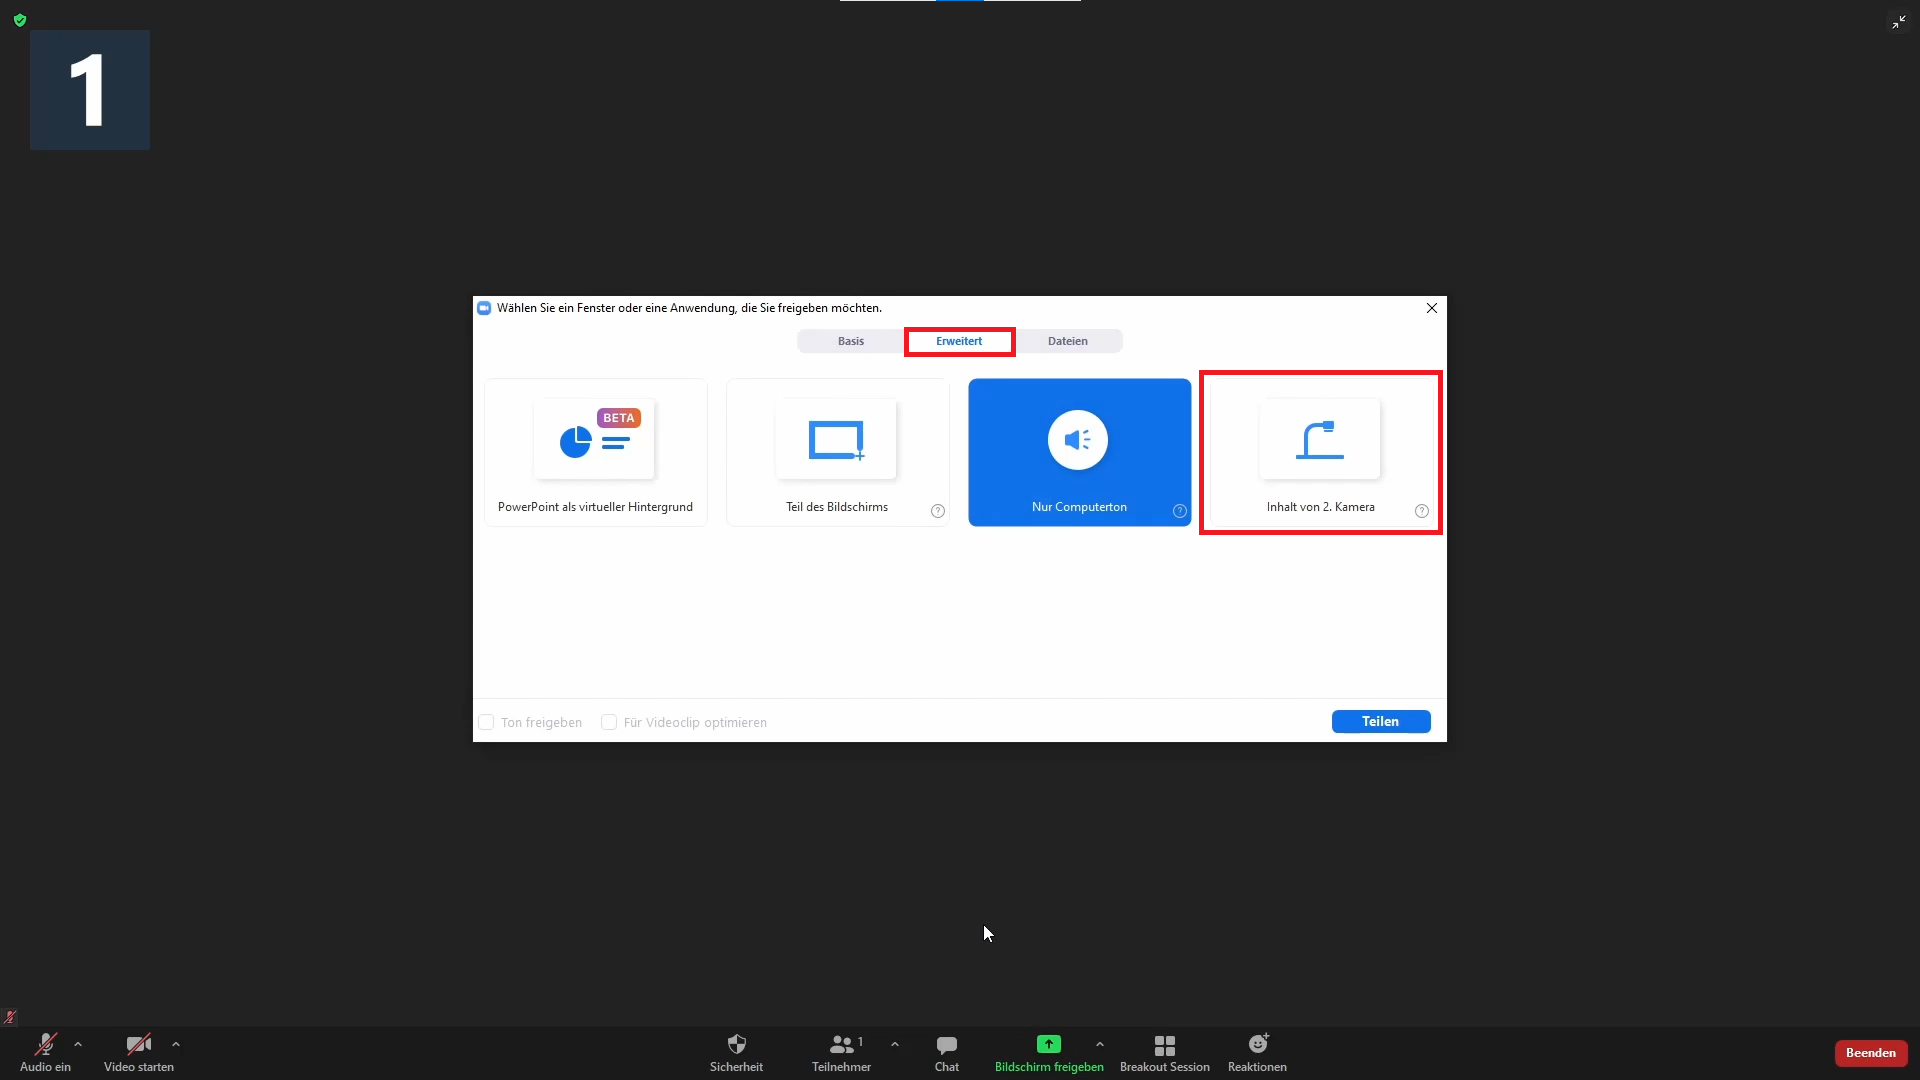
Task: Click the red Beenden button
Action: [x=1870, y=1053]
